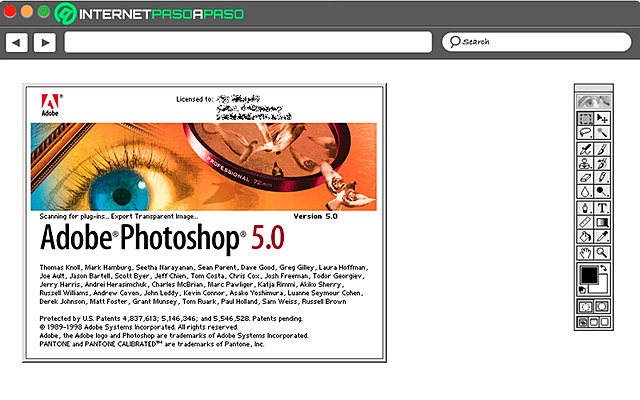Click the "Licensed to:" label
This screenshot has width=640, height=400.
[x=195, y=99]
